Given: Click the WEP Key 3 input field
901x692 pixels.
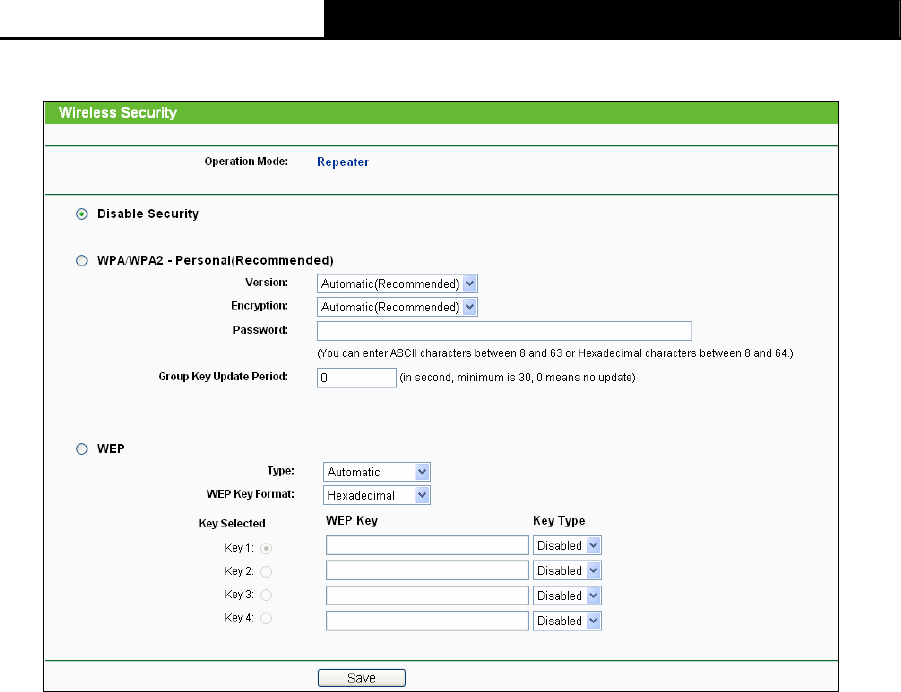Looking at the screenshot, I should click(427, 595).
